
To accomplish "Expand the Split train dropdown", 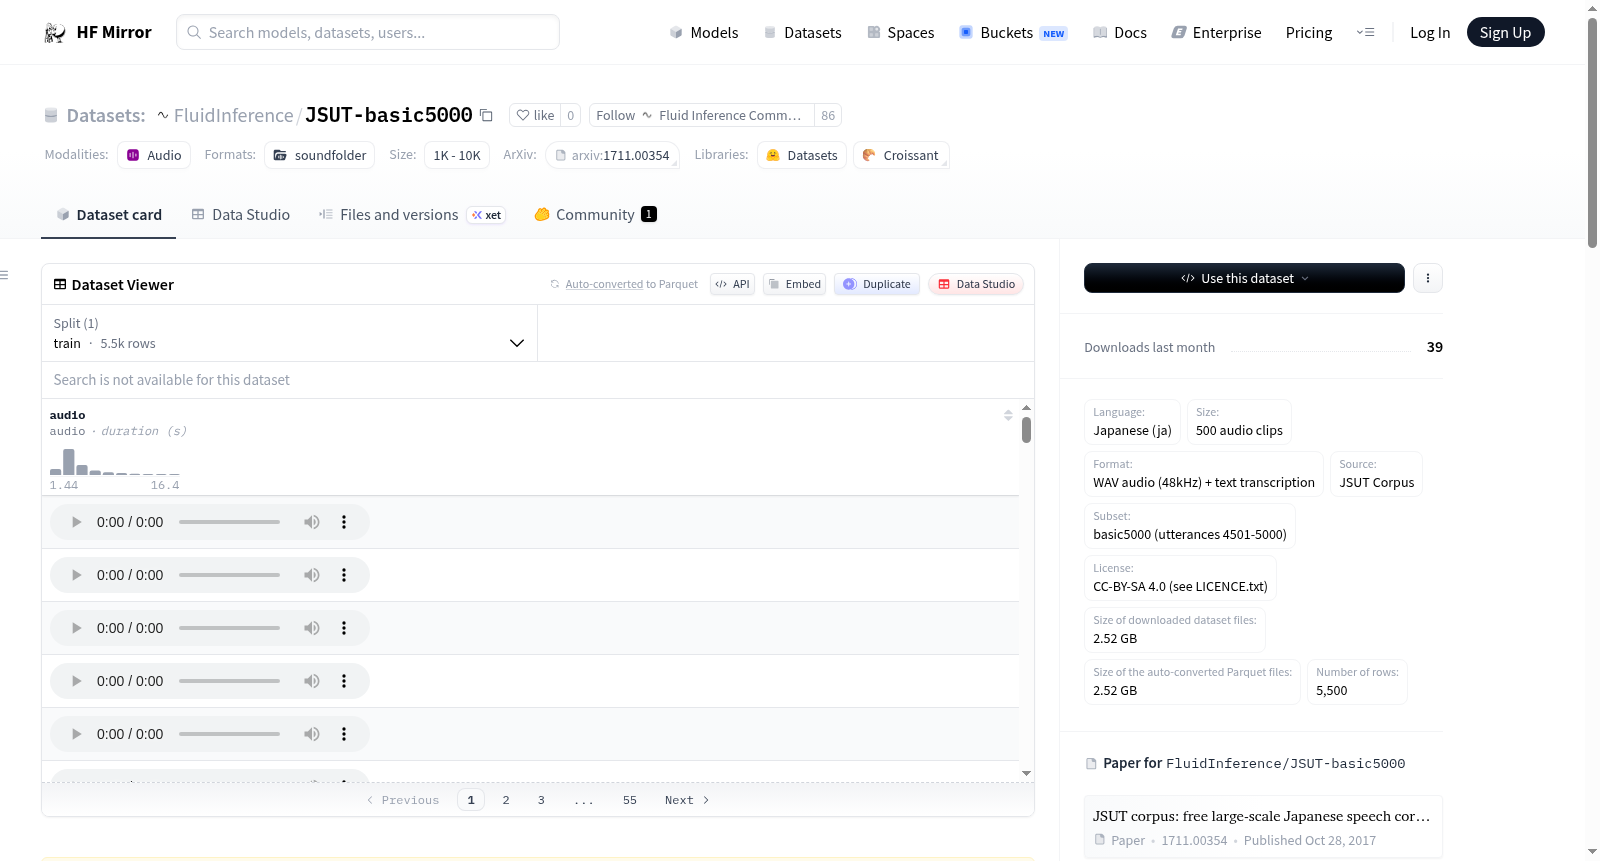I will pos(289,333).
